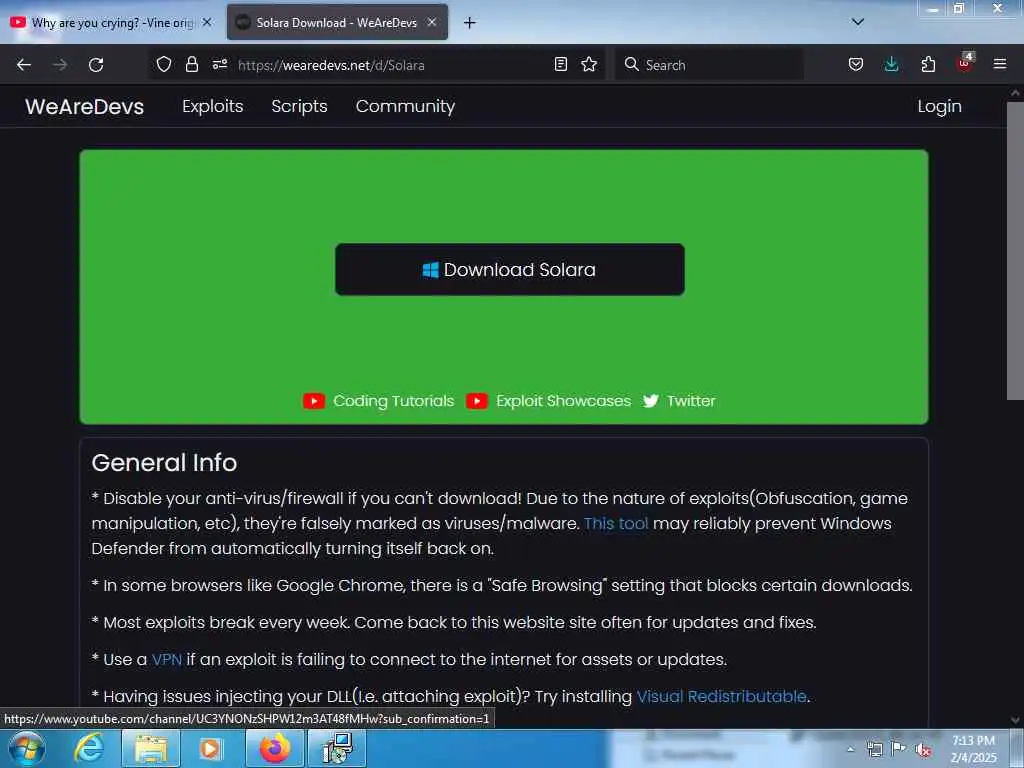The image size is (1024, 768).
Task: Click the General Info heading
Action: (x=164, y=462)
